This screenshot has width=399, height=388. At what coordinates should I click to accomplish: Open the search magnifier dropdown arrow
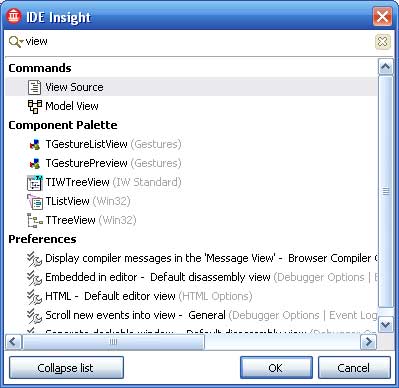22,41
